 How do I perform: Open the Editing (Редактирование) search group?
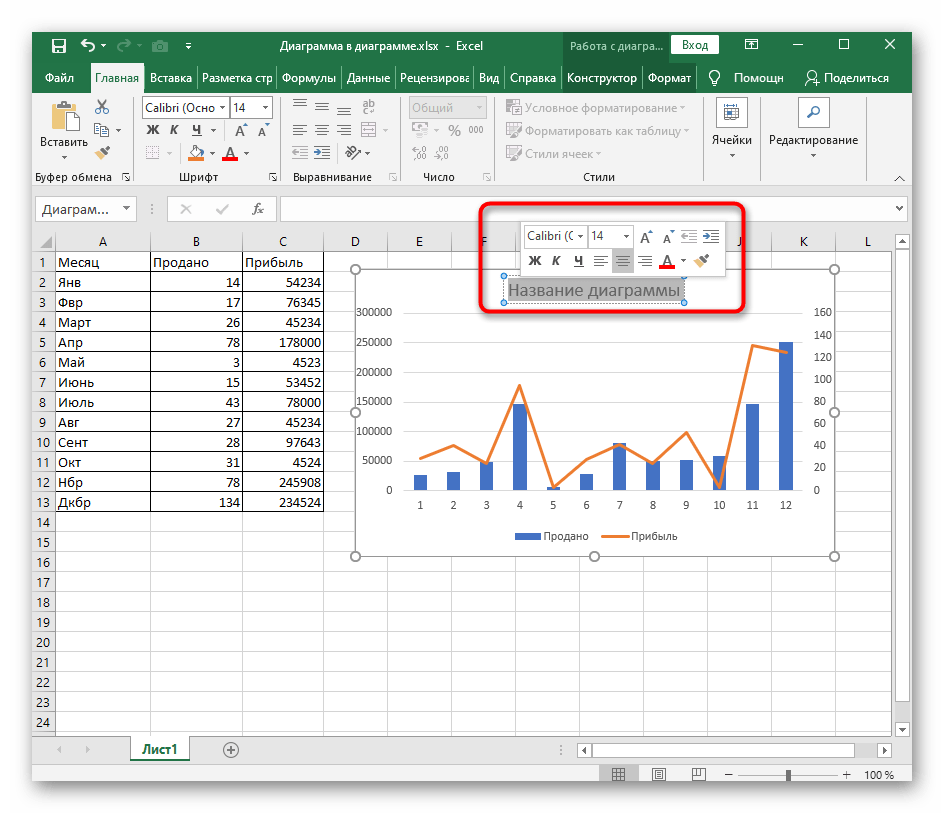[x=813, y=129]
